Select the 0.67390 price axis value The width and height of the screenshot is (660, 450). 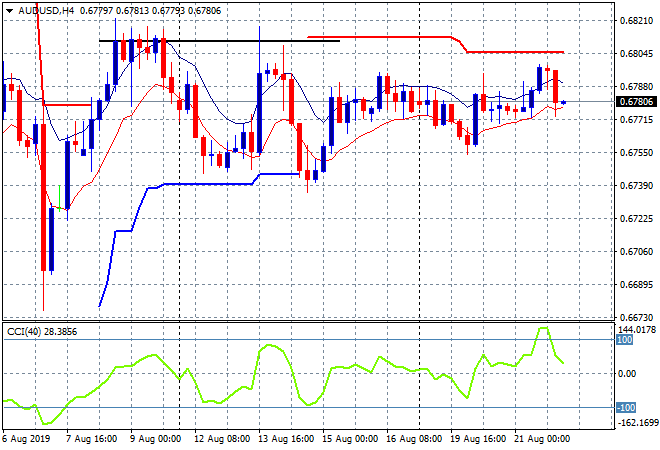point(636,186)
